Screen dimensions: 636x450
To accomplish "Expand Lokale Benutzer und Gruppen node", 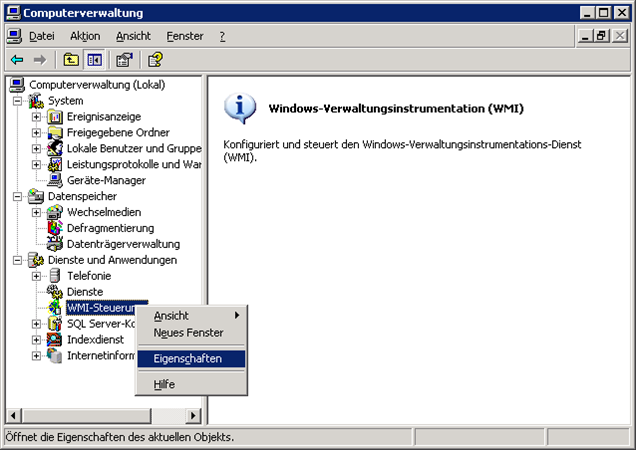I will [x=36, y=149].
